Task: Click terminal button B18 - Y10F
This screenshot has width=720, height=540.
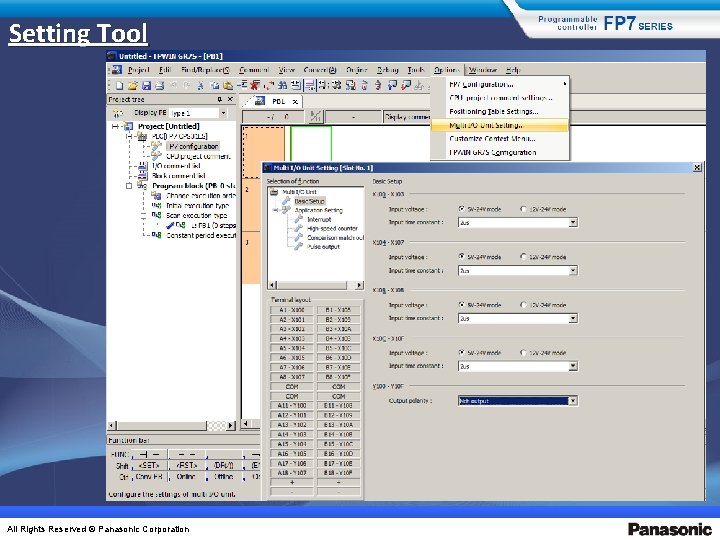Action: tap(338, 473)
